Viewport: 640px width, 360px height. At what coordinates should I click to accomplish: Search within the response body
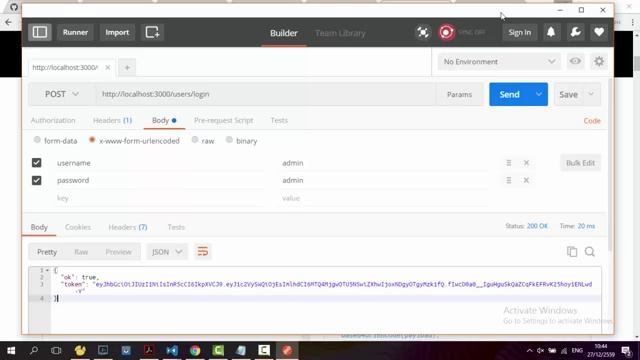pyautogui.click(x=590, y=252)
